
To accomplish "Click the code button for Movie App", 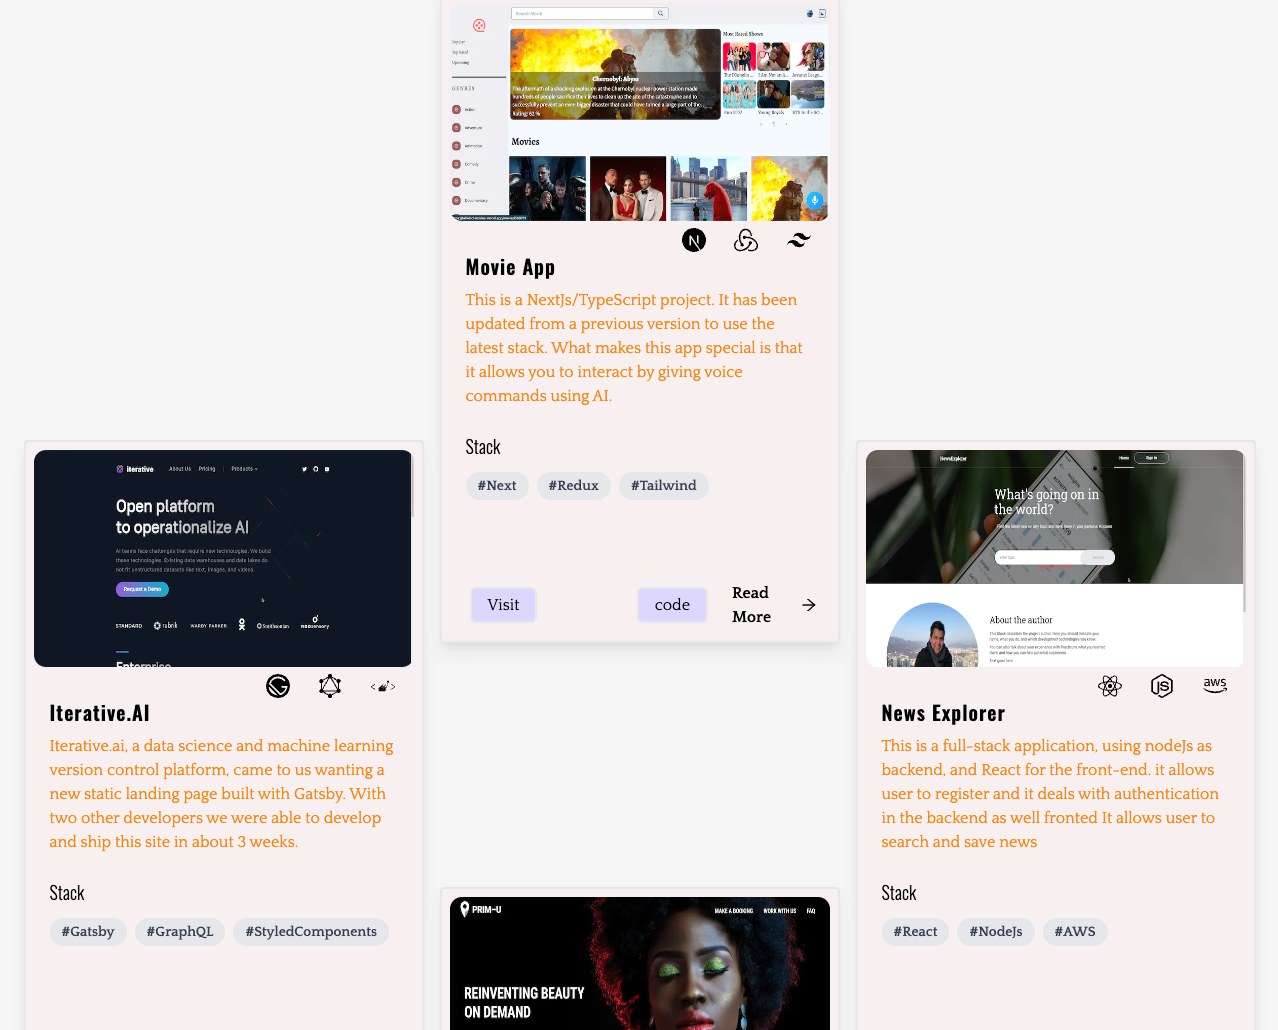I will tap(672, 605).
